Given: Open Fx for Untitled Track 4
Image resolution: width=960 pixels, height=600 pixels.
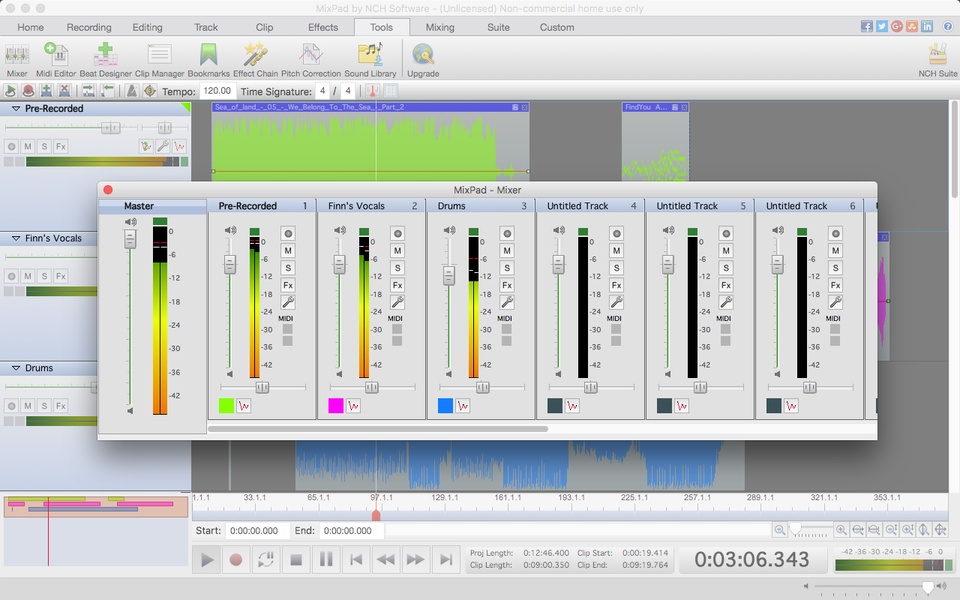Looking at the screenshot, I should click(x=617, y=285).
